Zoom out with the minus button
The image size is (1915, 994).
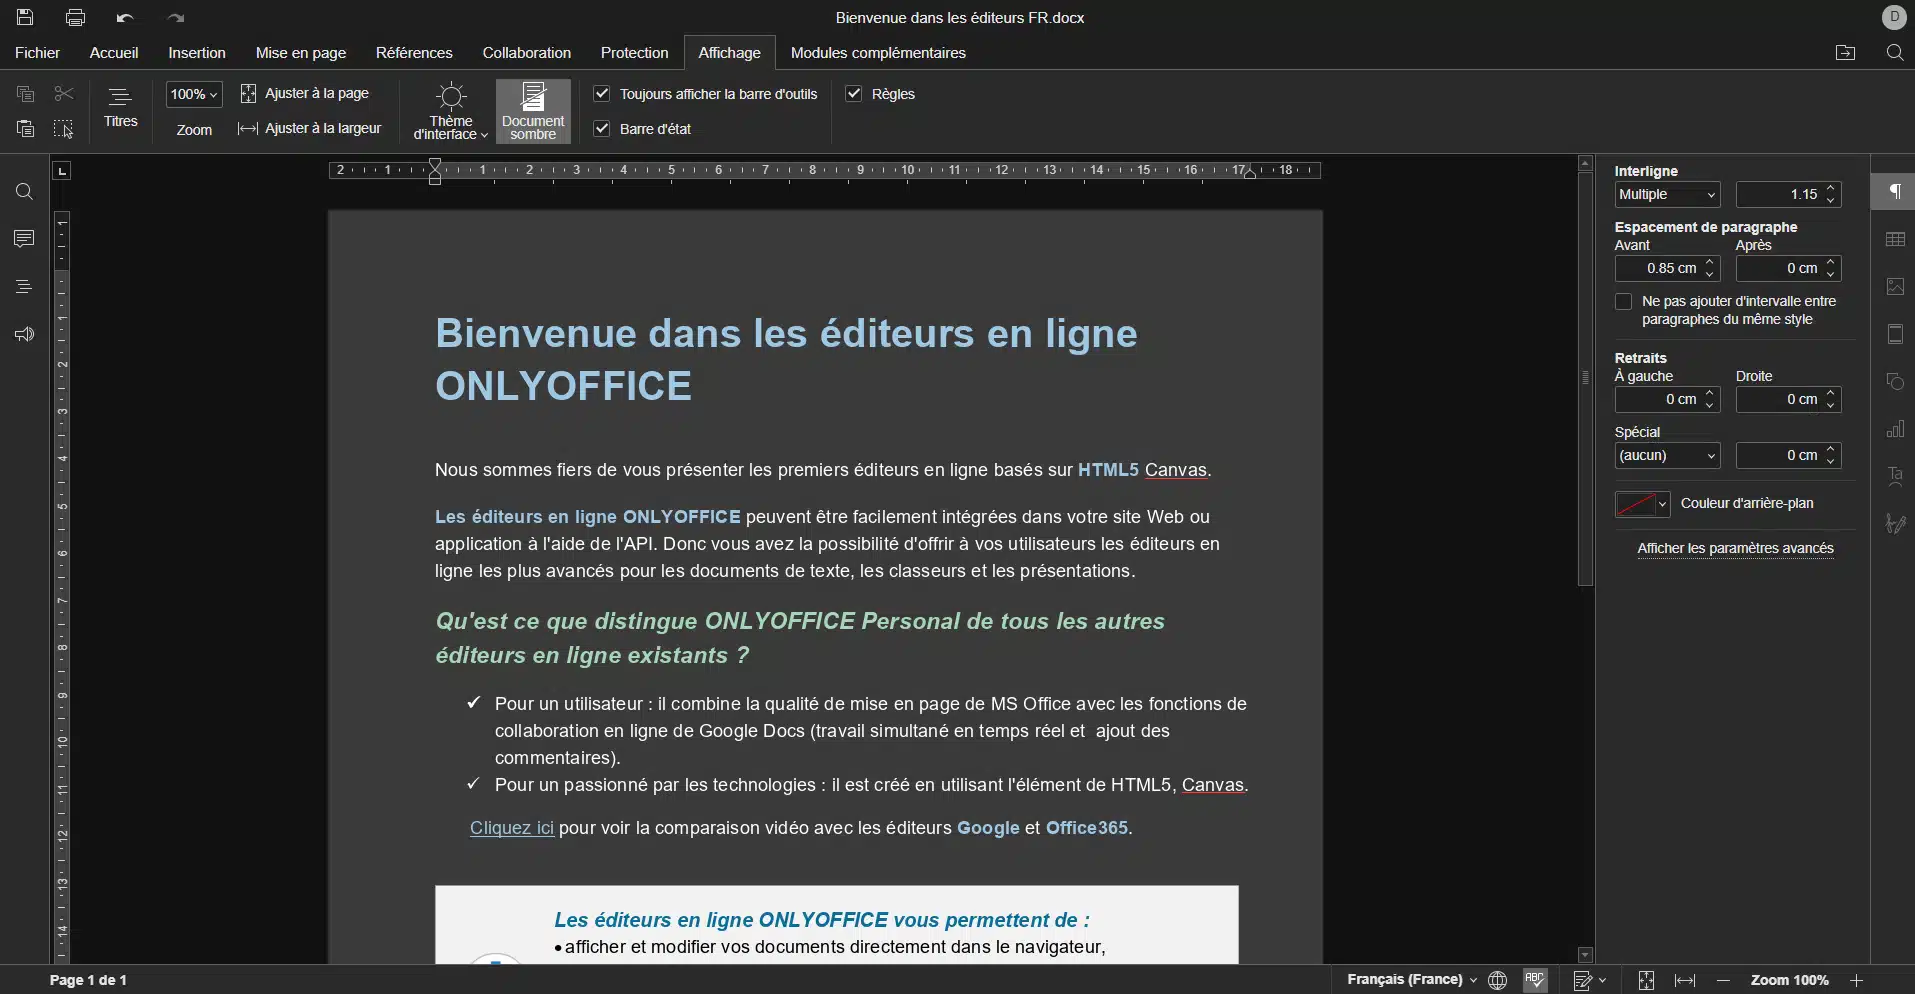1723,980
